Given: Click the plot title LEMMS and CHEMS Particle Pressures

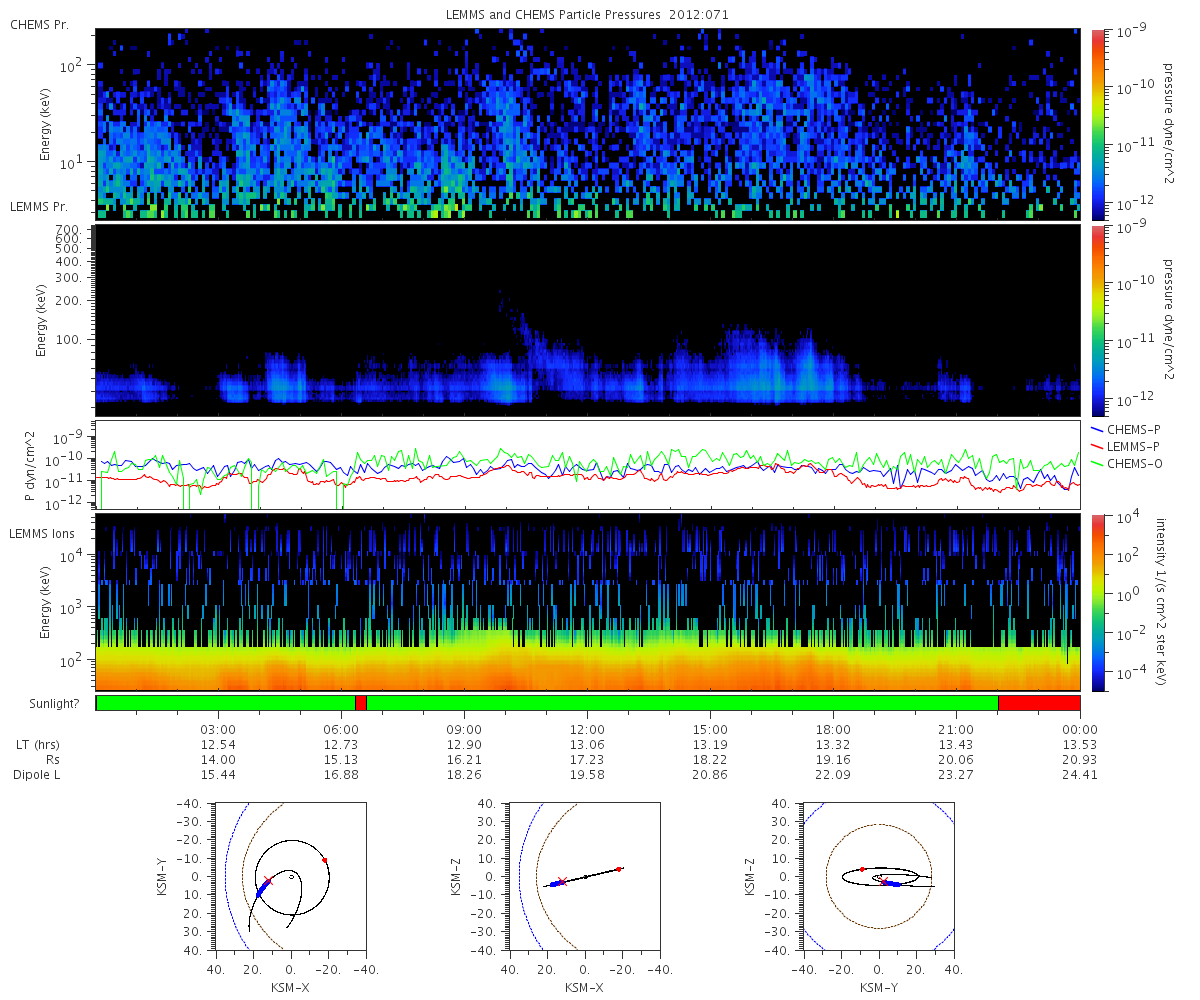Looking at the screenshot, I should click(587, 16).
